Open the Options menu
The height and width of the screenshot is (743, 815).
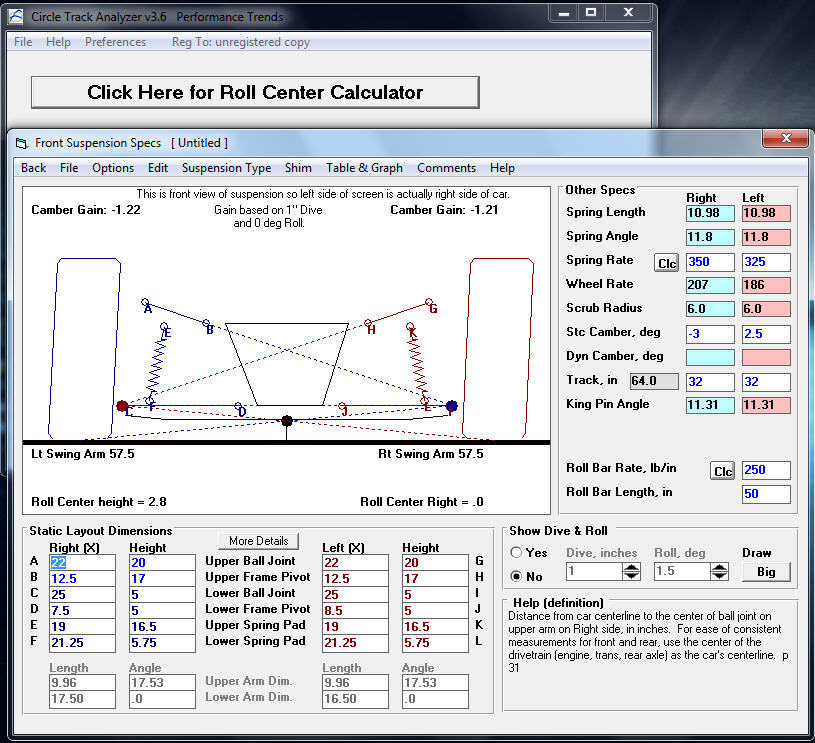(x=113, y=168)
